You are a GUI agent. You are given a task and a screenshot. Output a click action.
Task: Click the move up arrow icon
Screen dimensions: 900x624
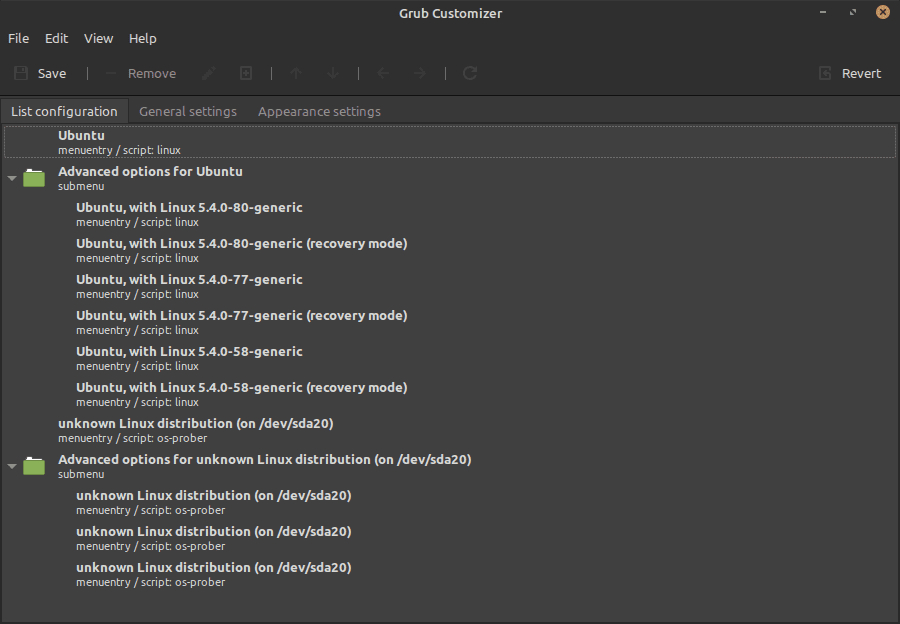pyautogui.click(x=296, y=73)
